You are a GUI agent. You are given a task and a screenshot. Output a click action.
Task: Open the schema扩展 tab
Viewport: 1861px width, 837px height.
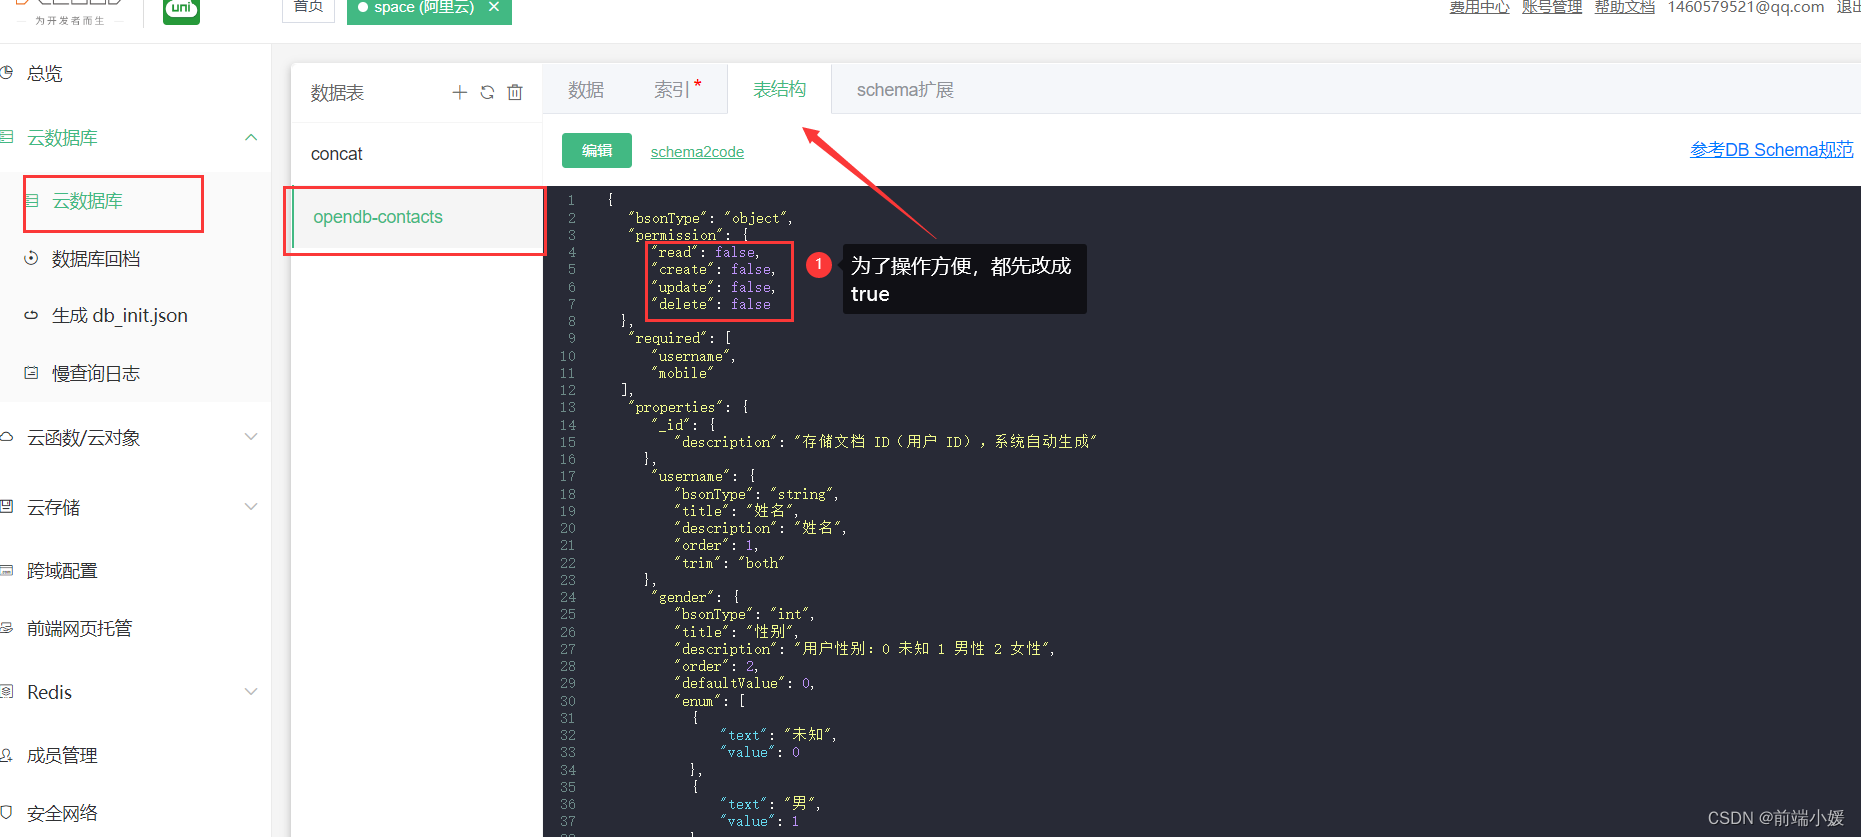point(905,90)
